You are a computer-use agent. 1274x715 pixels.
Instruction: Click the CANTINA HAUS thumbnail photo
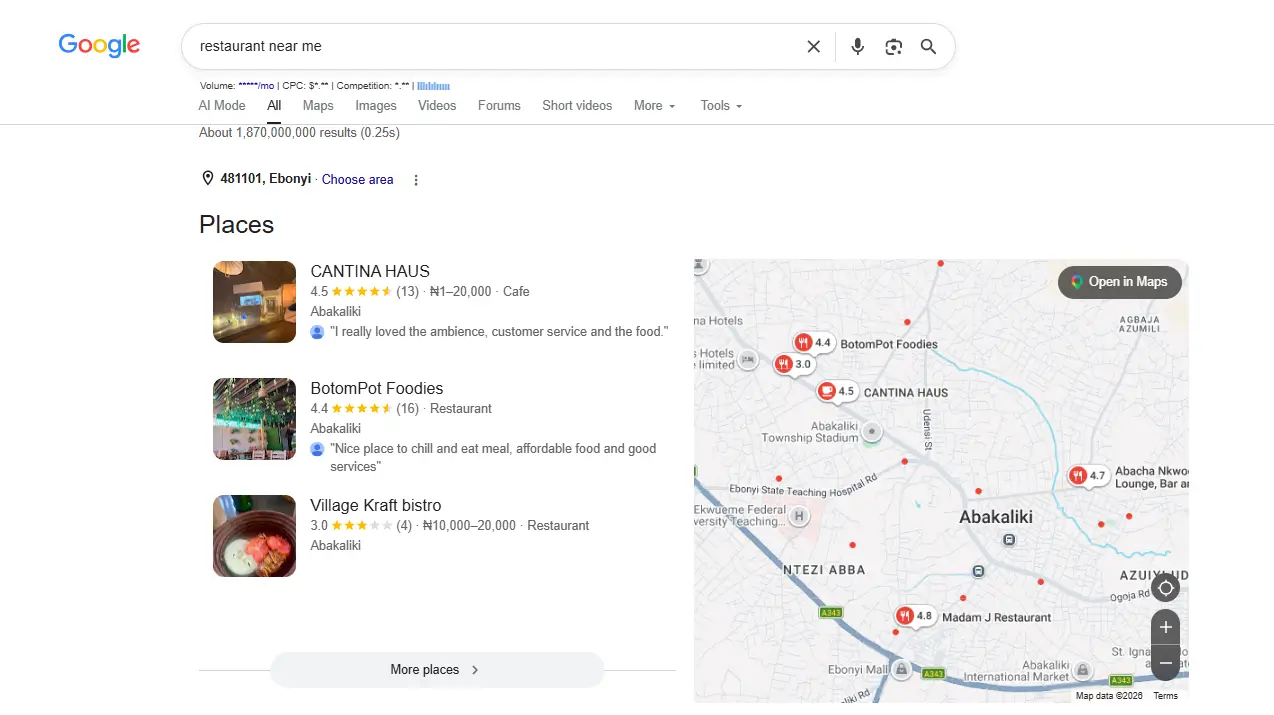tap(254, 302)
